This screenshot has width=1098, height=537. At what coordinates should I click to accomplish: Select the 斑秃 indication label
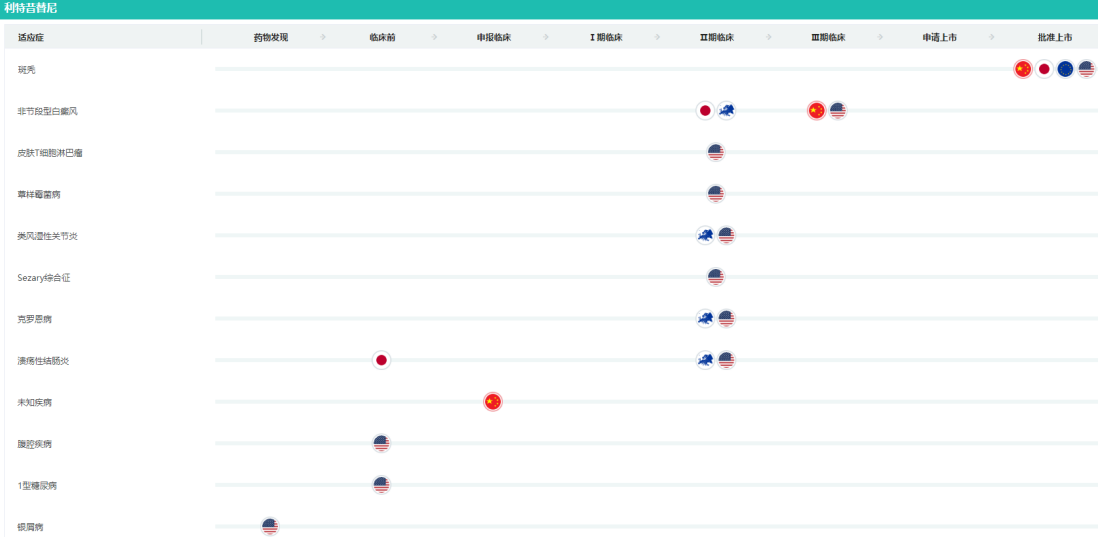[x=27, y=69]
